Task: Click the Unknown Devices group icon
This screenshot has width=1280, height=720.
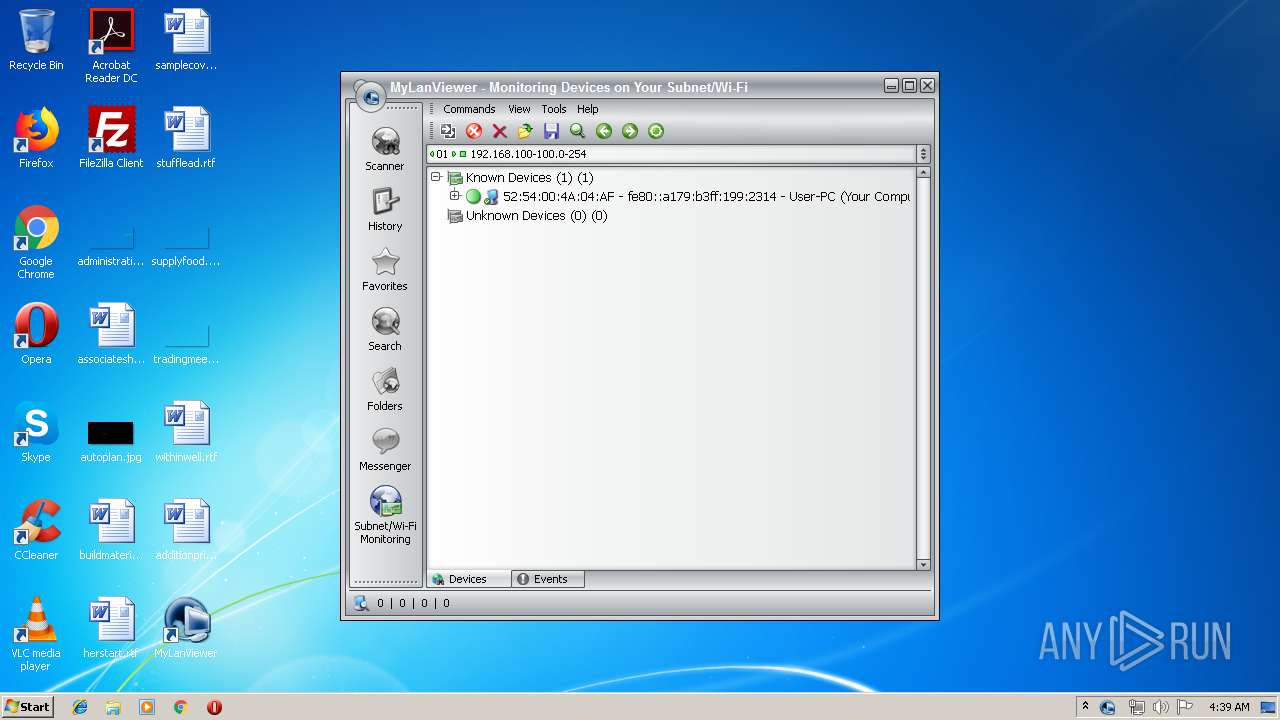Action: coord(455,216)
